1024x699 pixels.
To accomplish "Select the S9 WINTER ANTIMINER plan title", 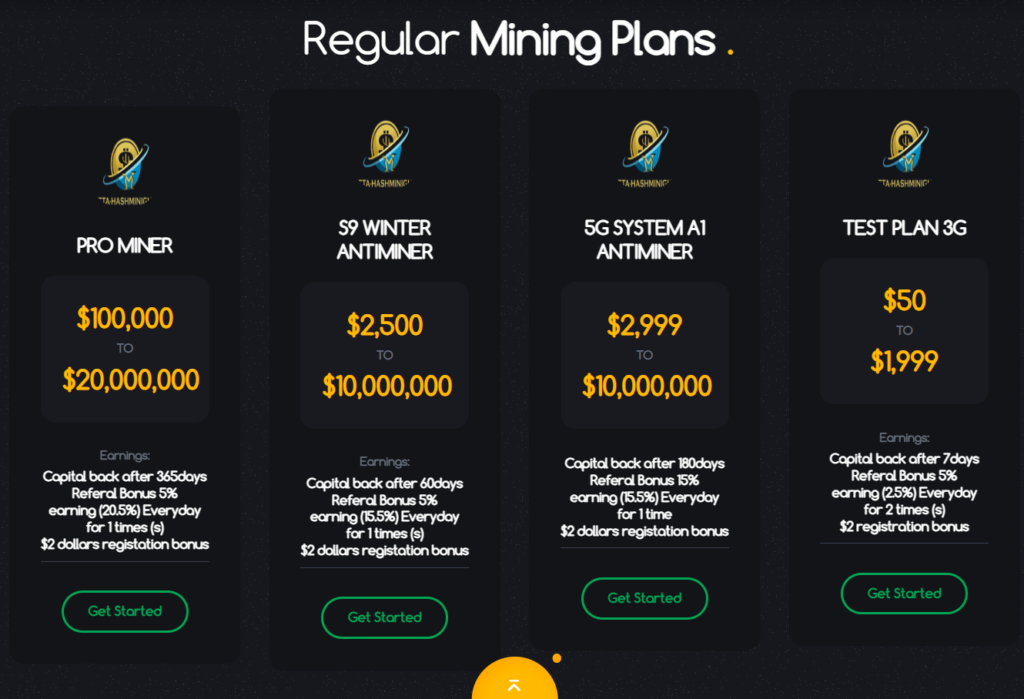I will (x=384, y=240).
